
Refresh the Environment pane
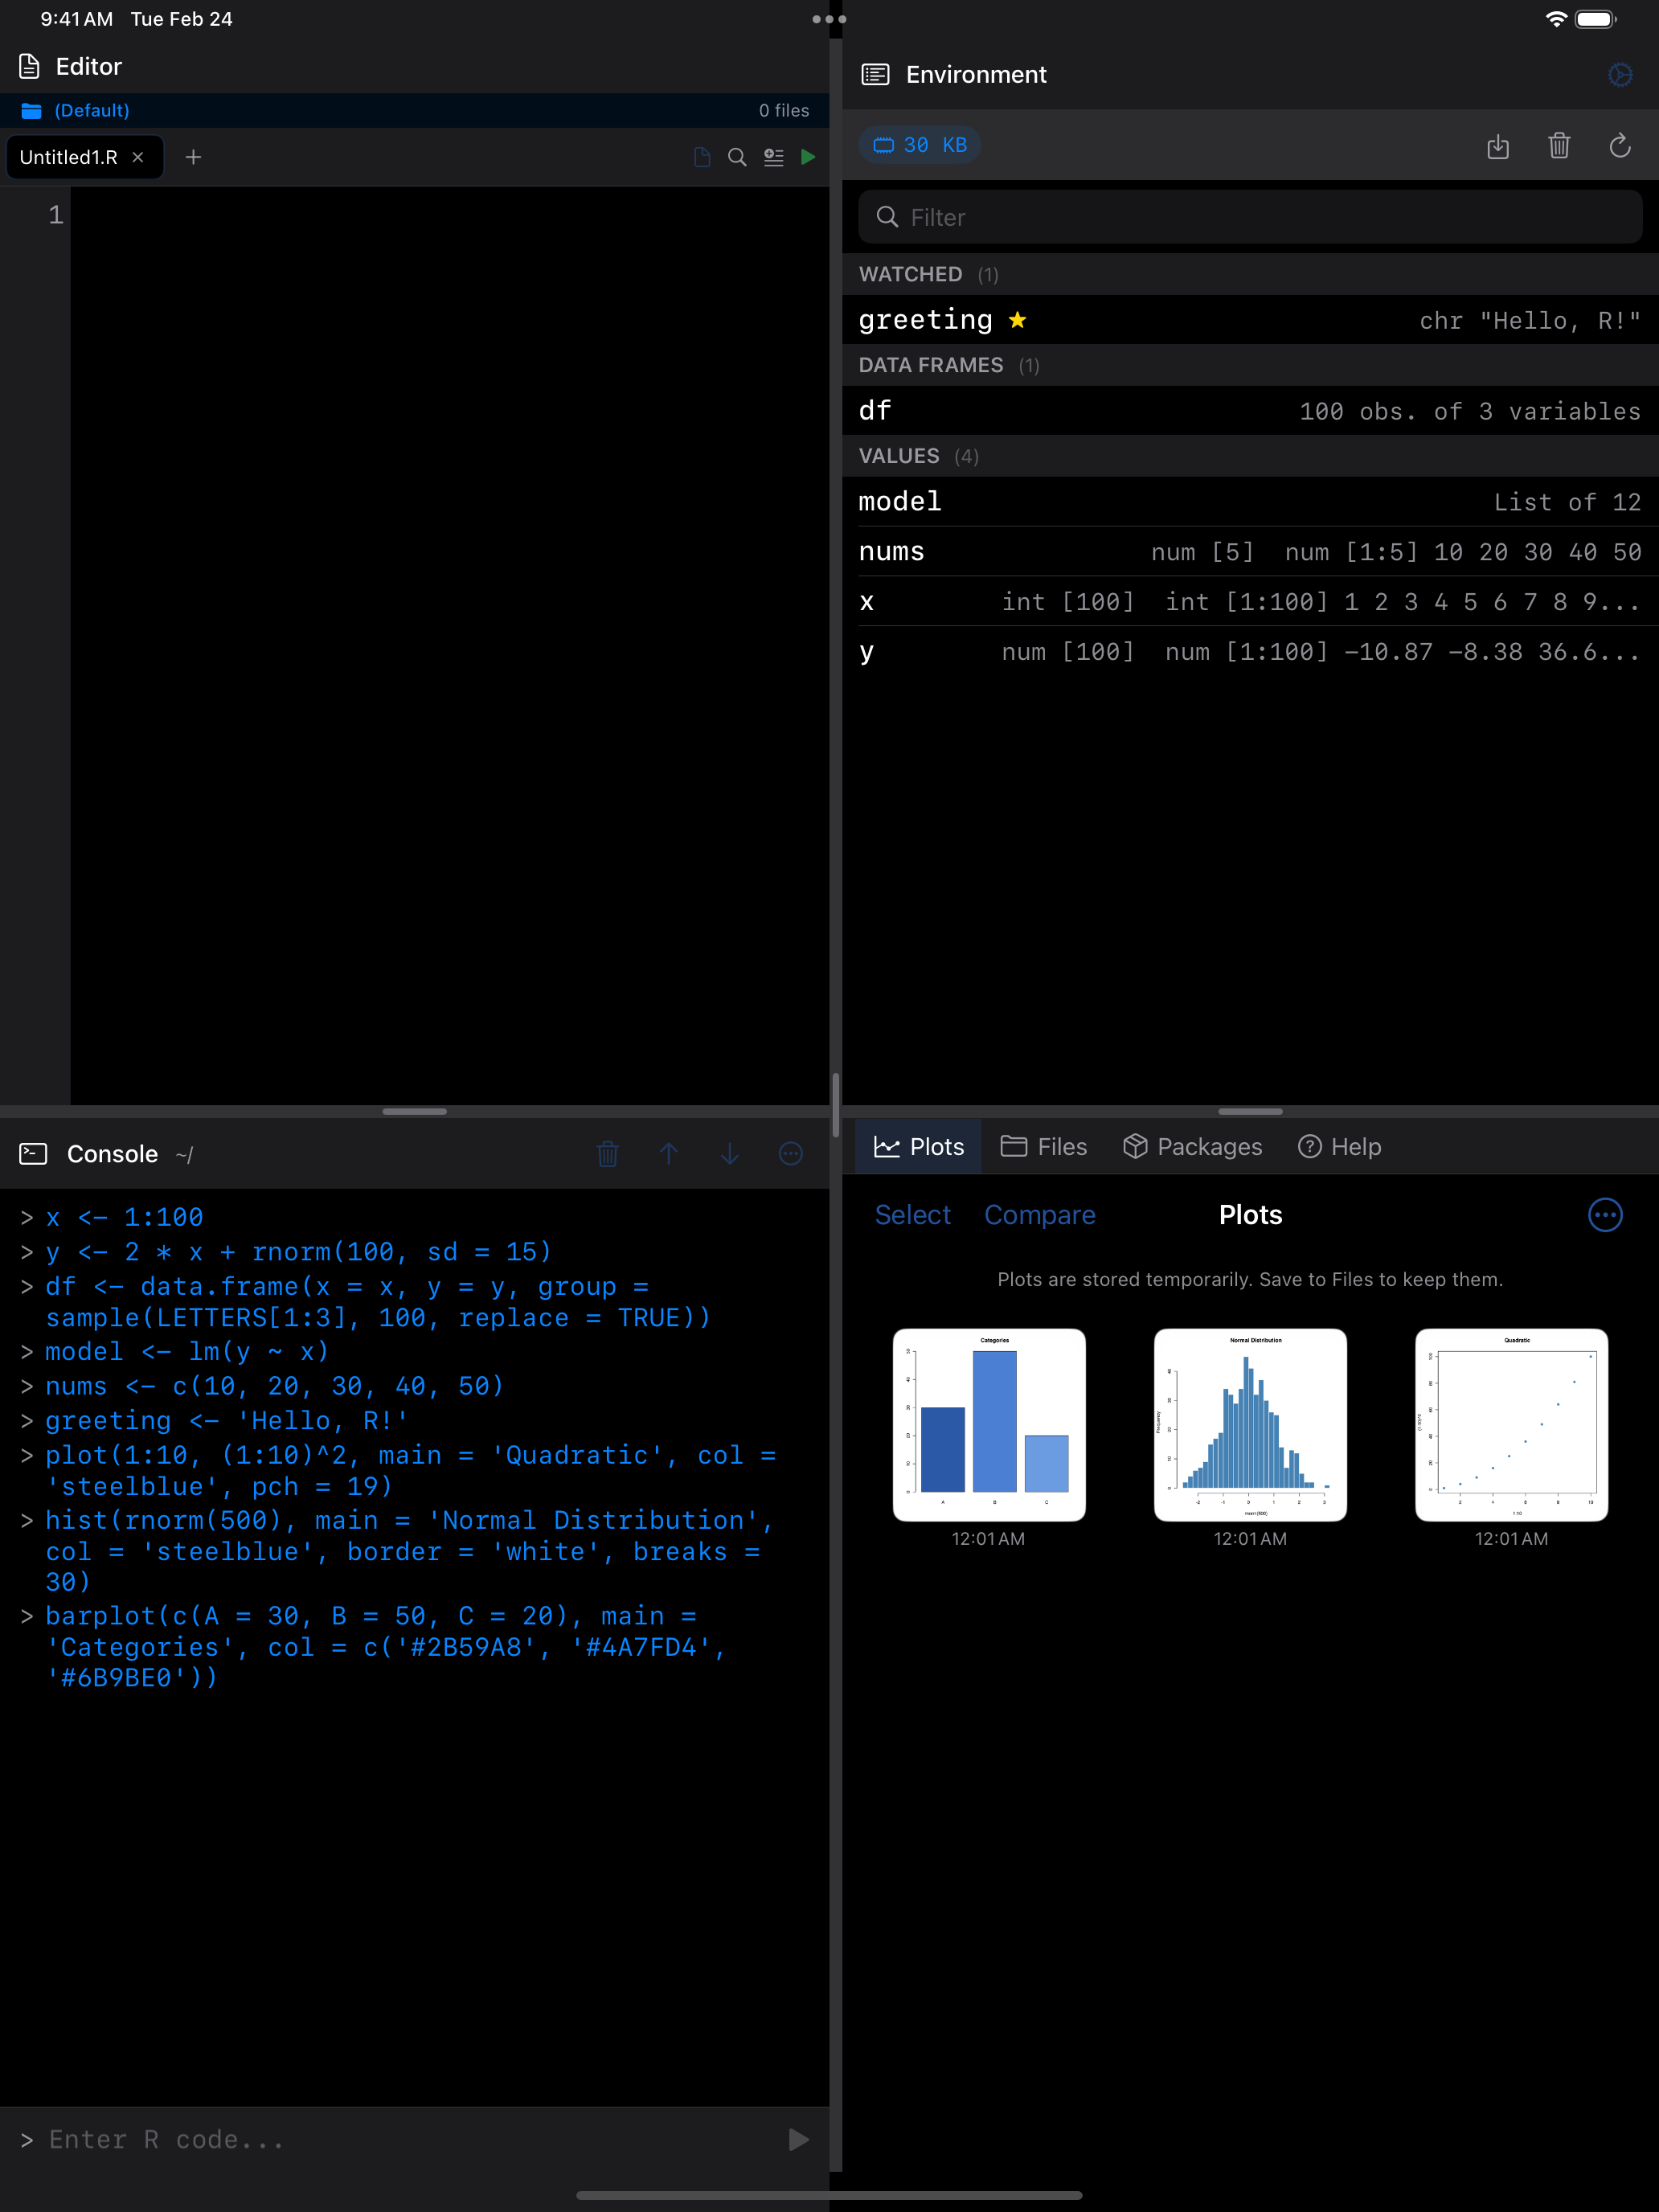tap(1620, 146)
